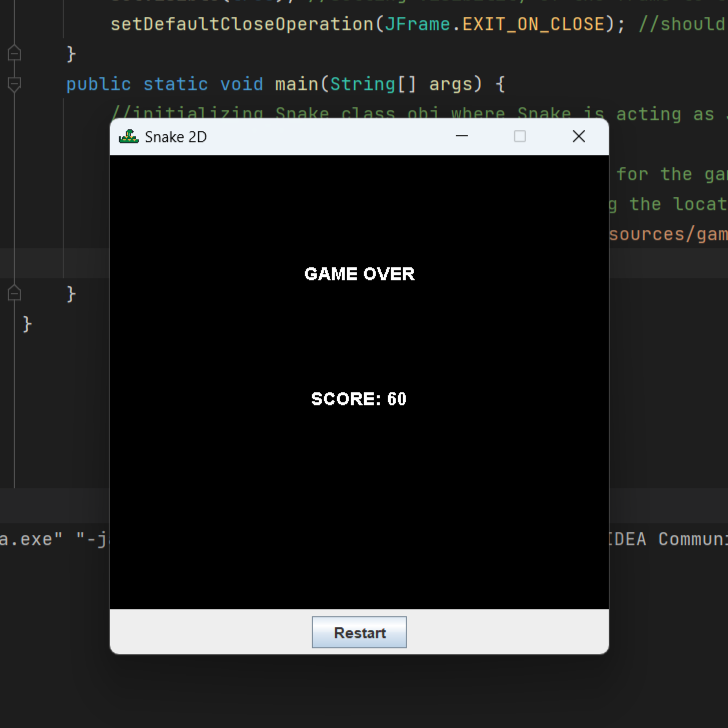This screenshot has height=728, width=728.
Task: Close the Snake 2D game window
Action: coord(578,136)
